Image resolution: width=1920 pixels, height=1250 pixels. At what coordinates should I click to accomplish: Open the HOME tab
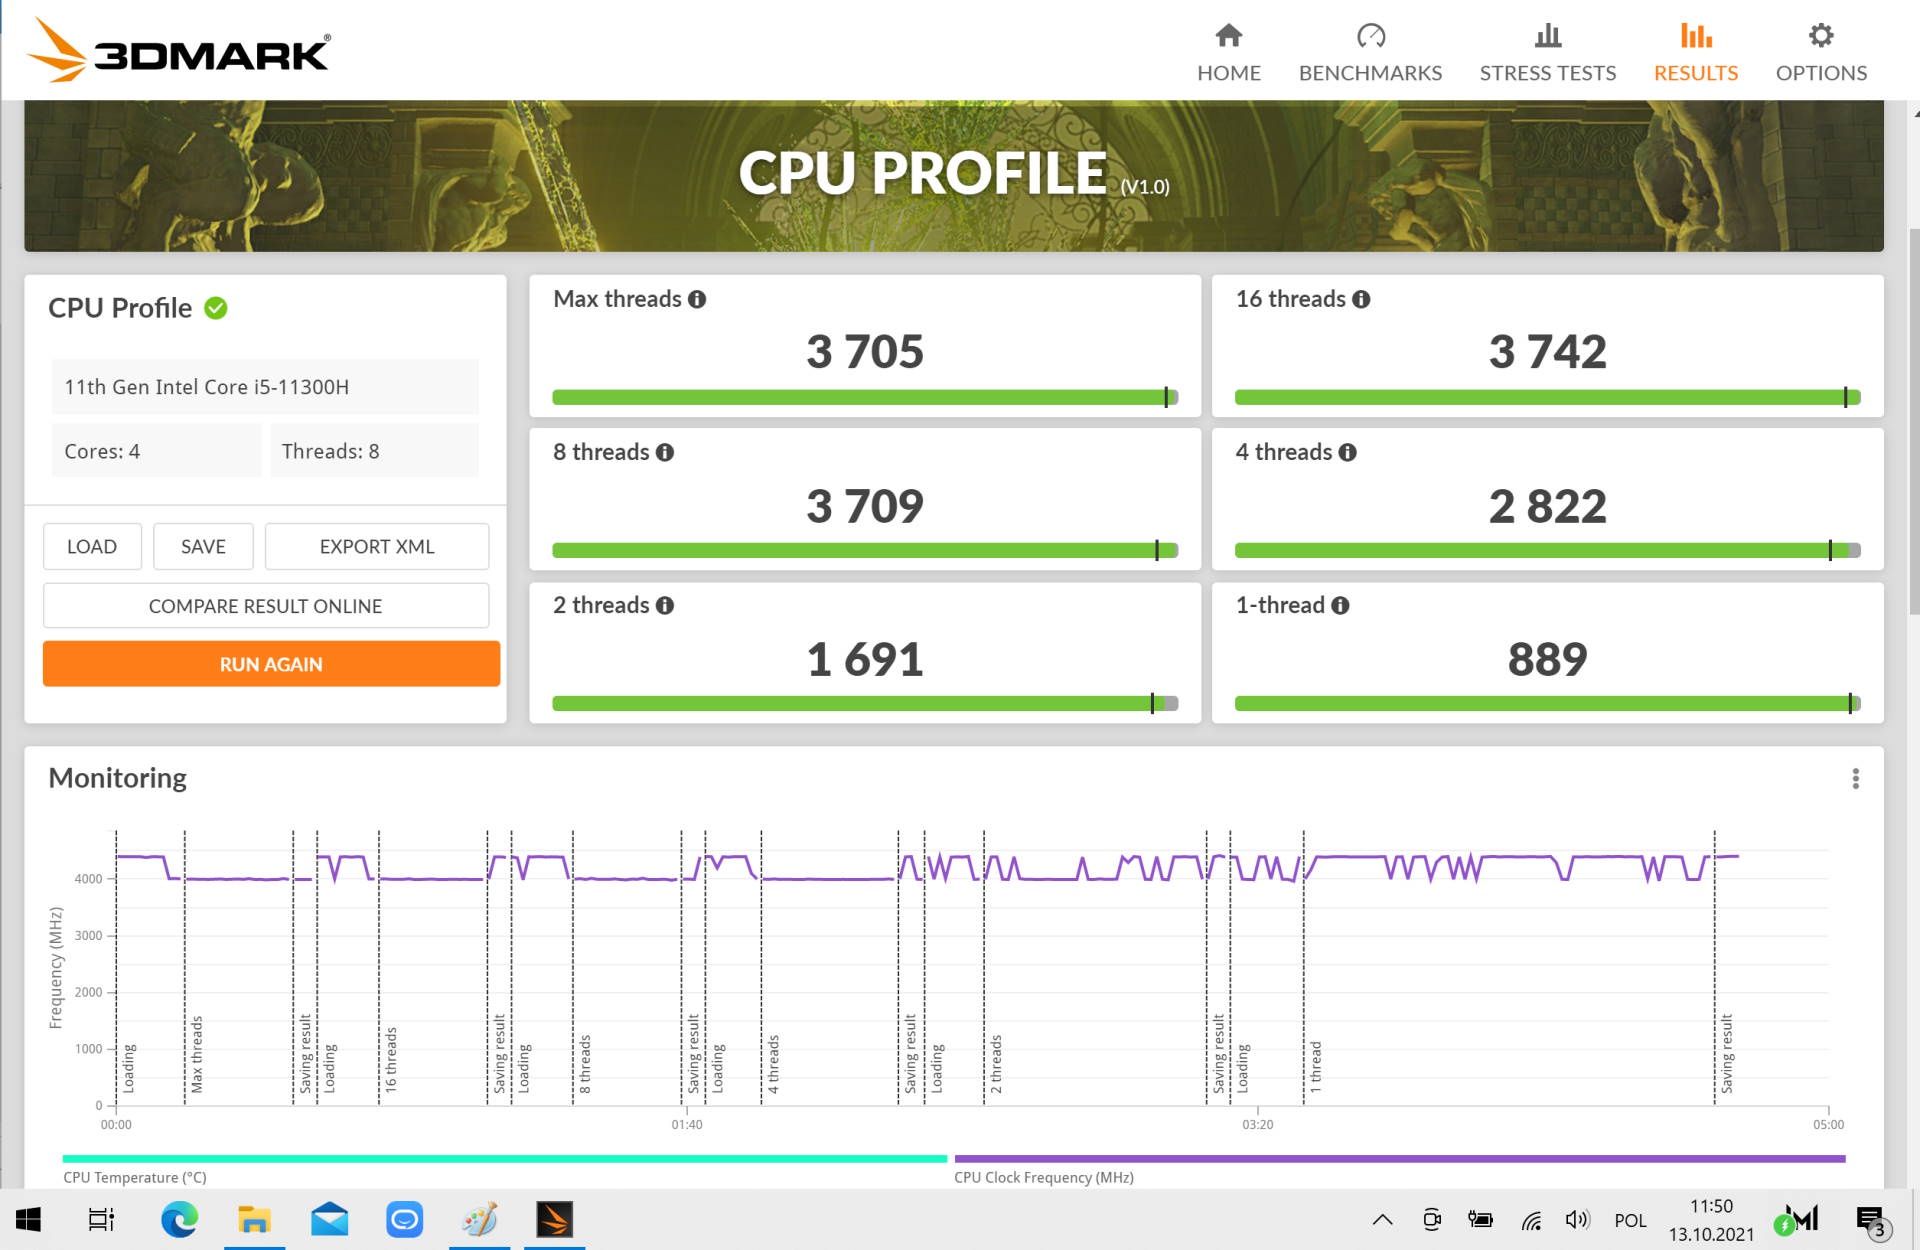1228,53
